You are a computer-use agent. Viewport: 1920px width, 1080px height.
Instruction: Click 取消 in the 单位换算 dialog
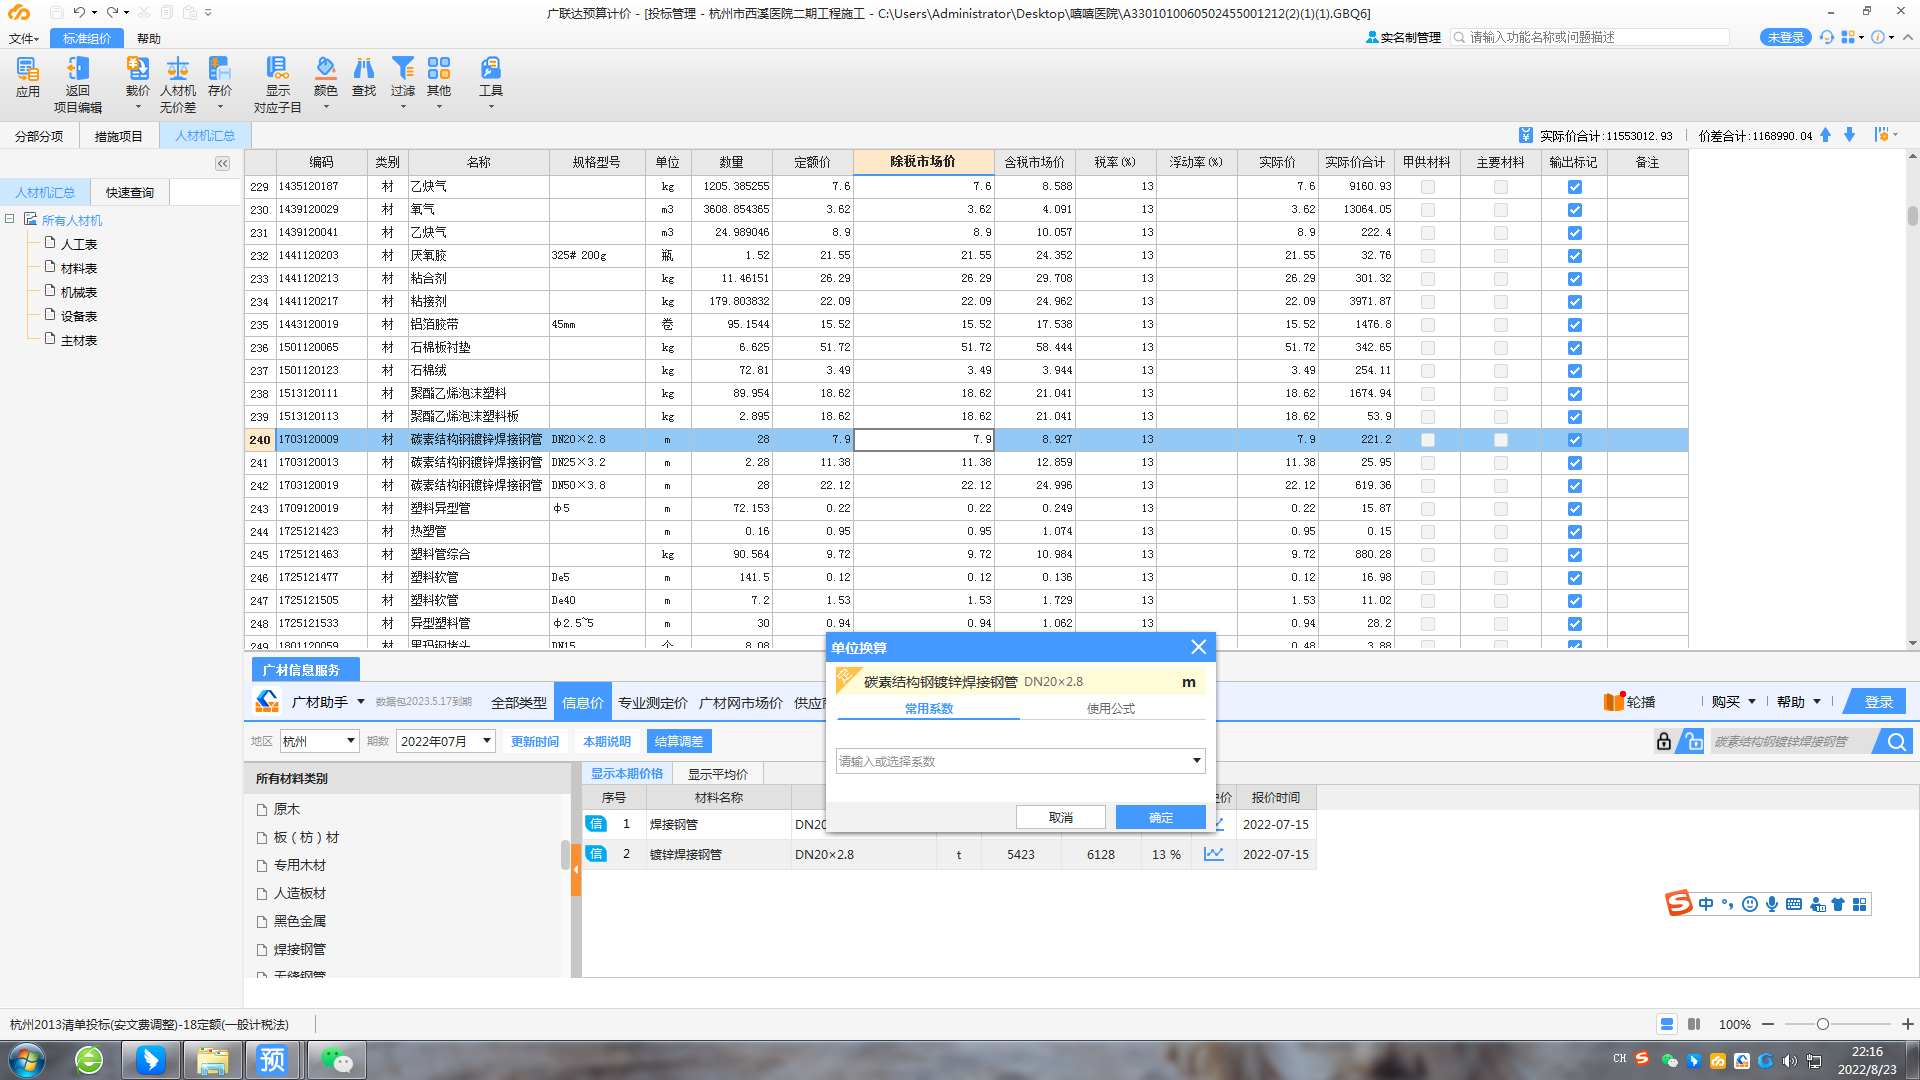pos(1060,817)
